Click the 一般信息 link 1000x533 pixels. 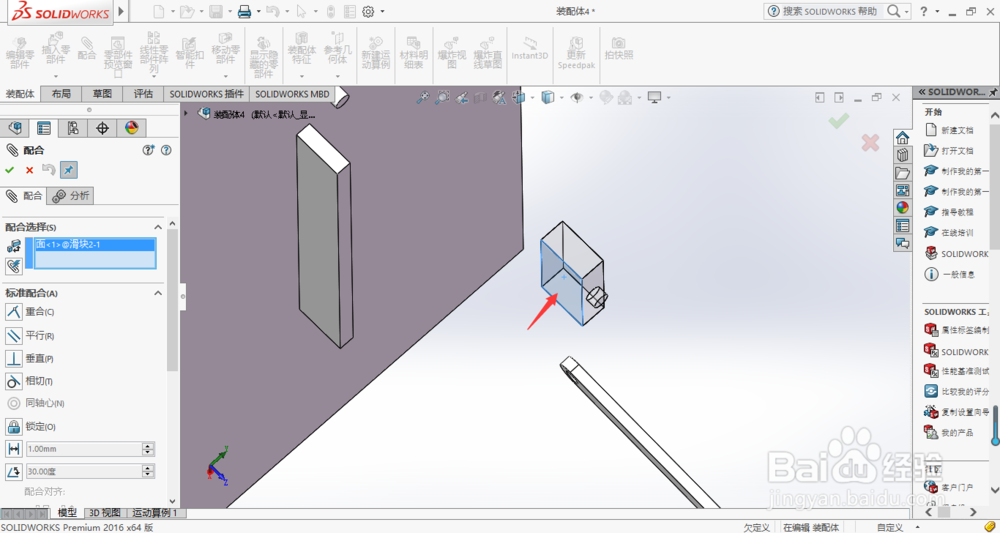[957, 274]
